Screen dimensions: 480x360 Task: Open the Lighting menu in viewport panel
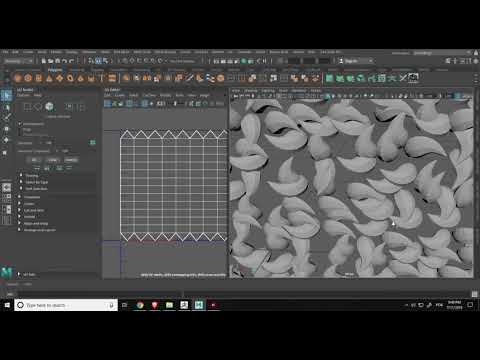point(268,91)
